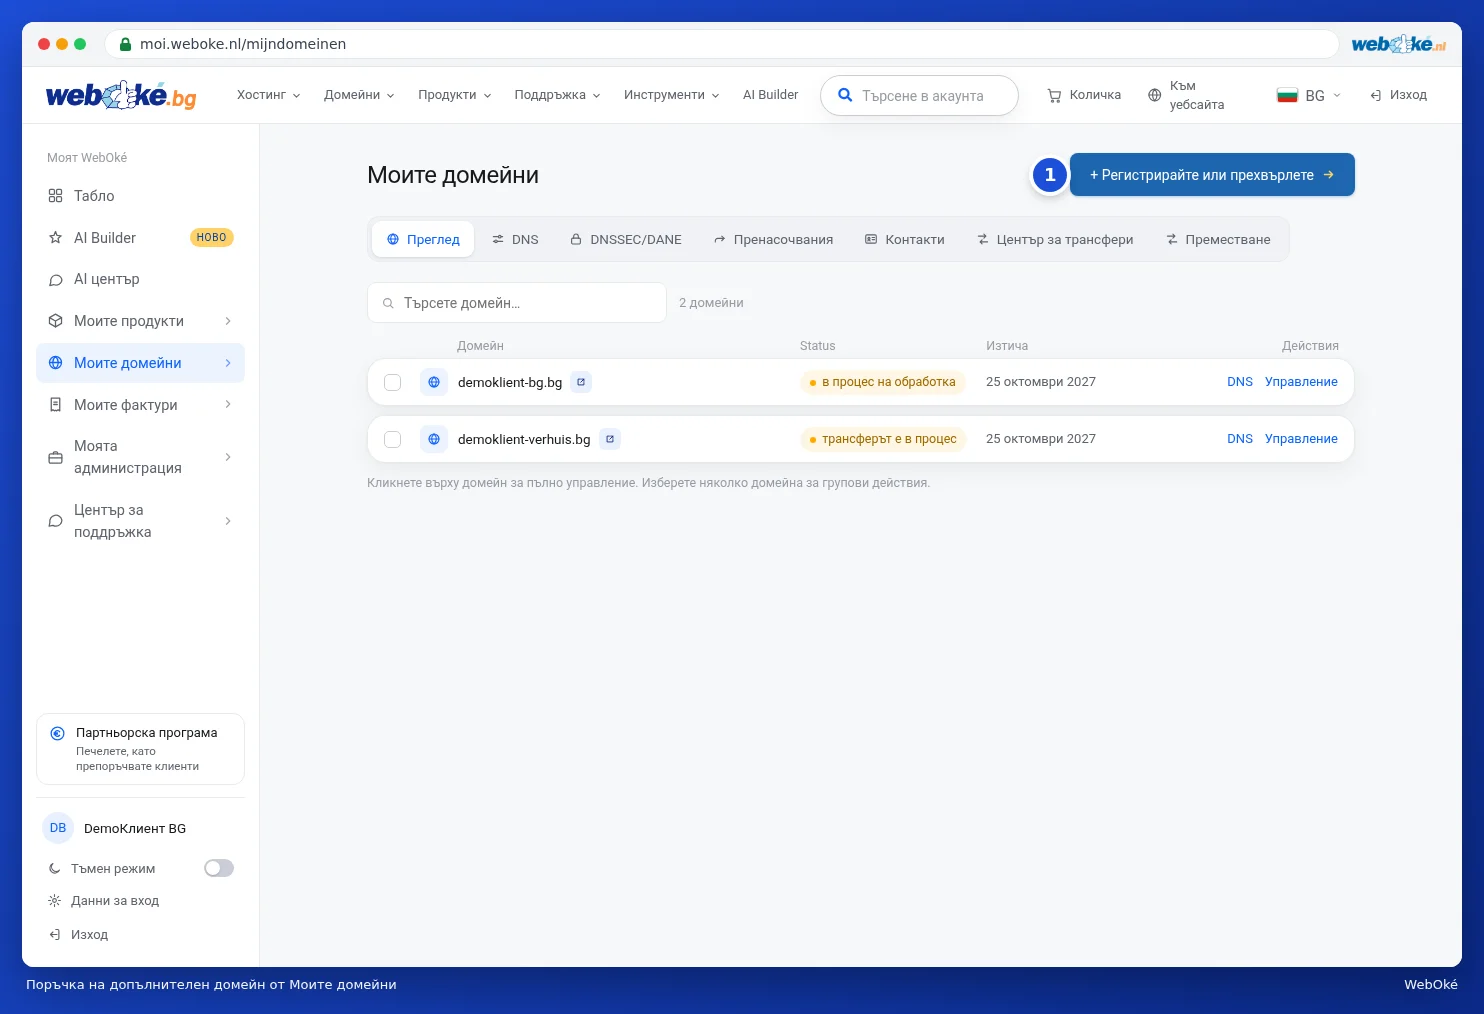Click the gear icon for Данни за вход
The image size is (1484, 1014).
tap(55, 901)
